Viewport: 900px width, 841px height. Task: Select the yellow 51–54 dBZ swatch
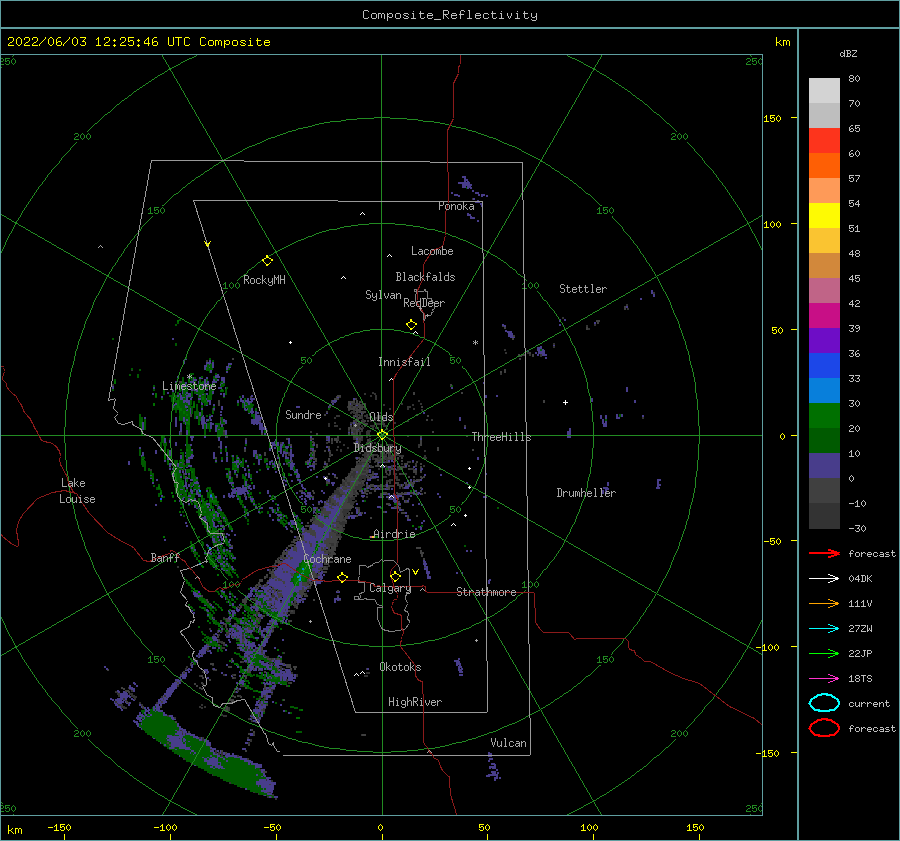point(824,216)
